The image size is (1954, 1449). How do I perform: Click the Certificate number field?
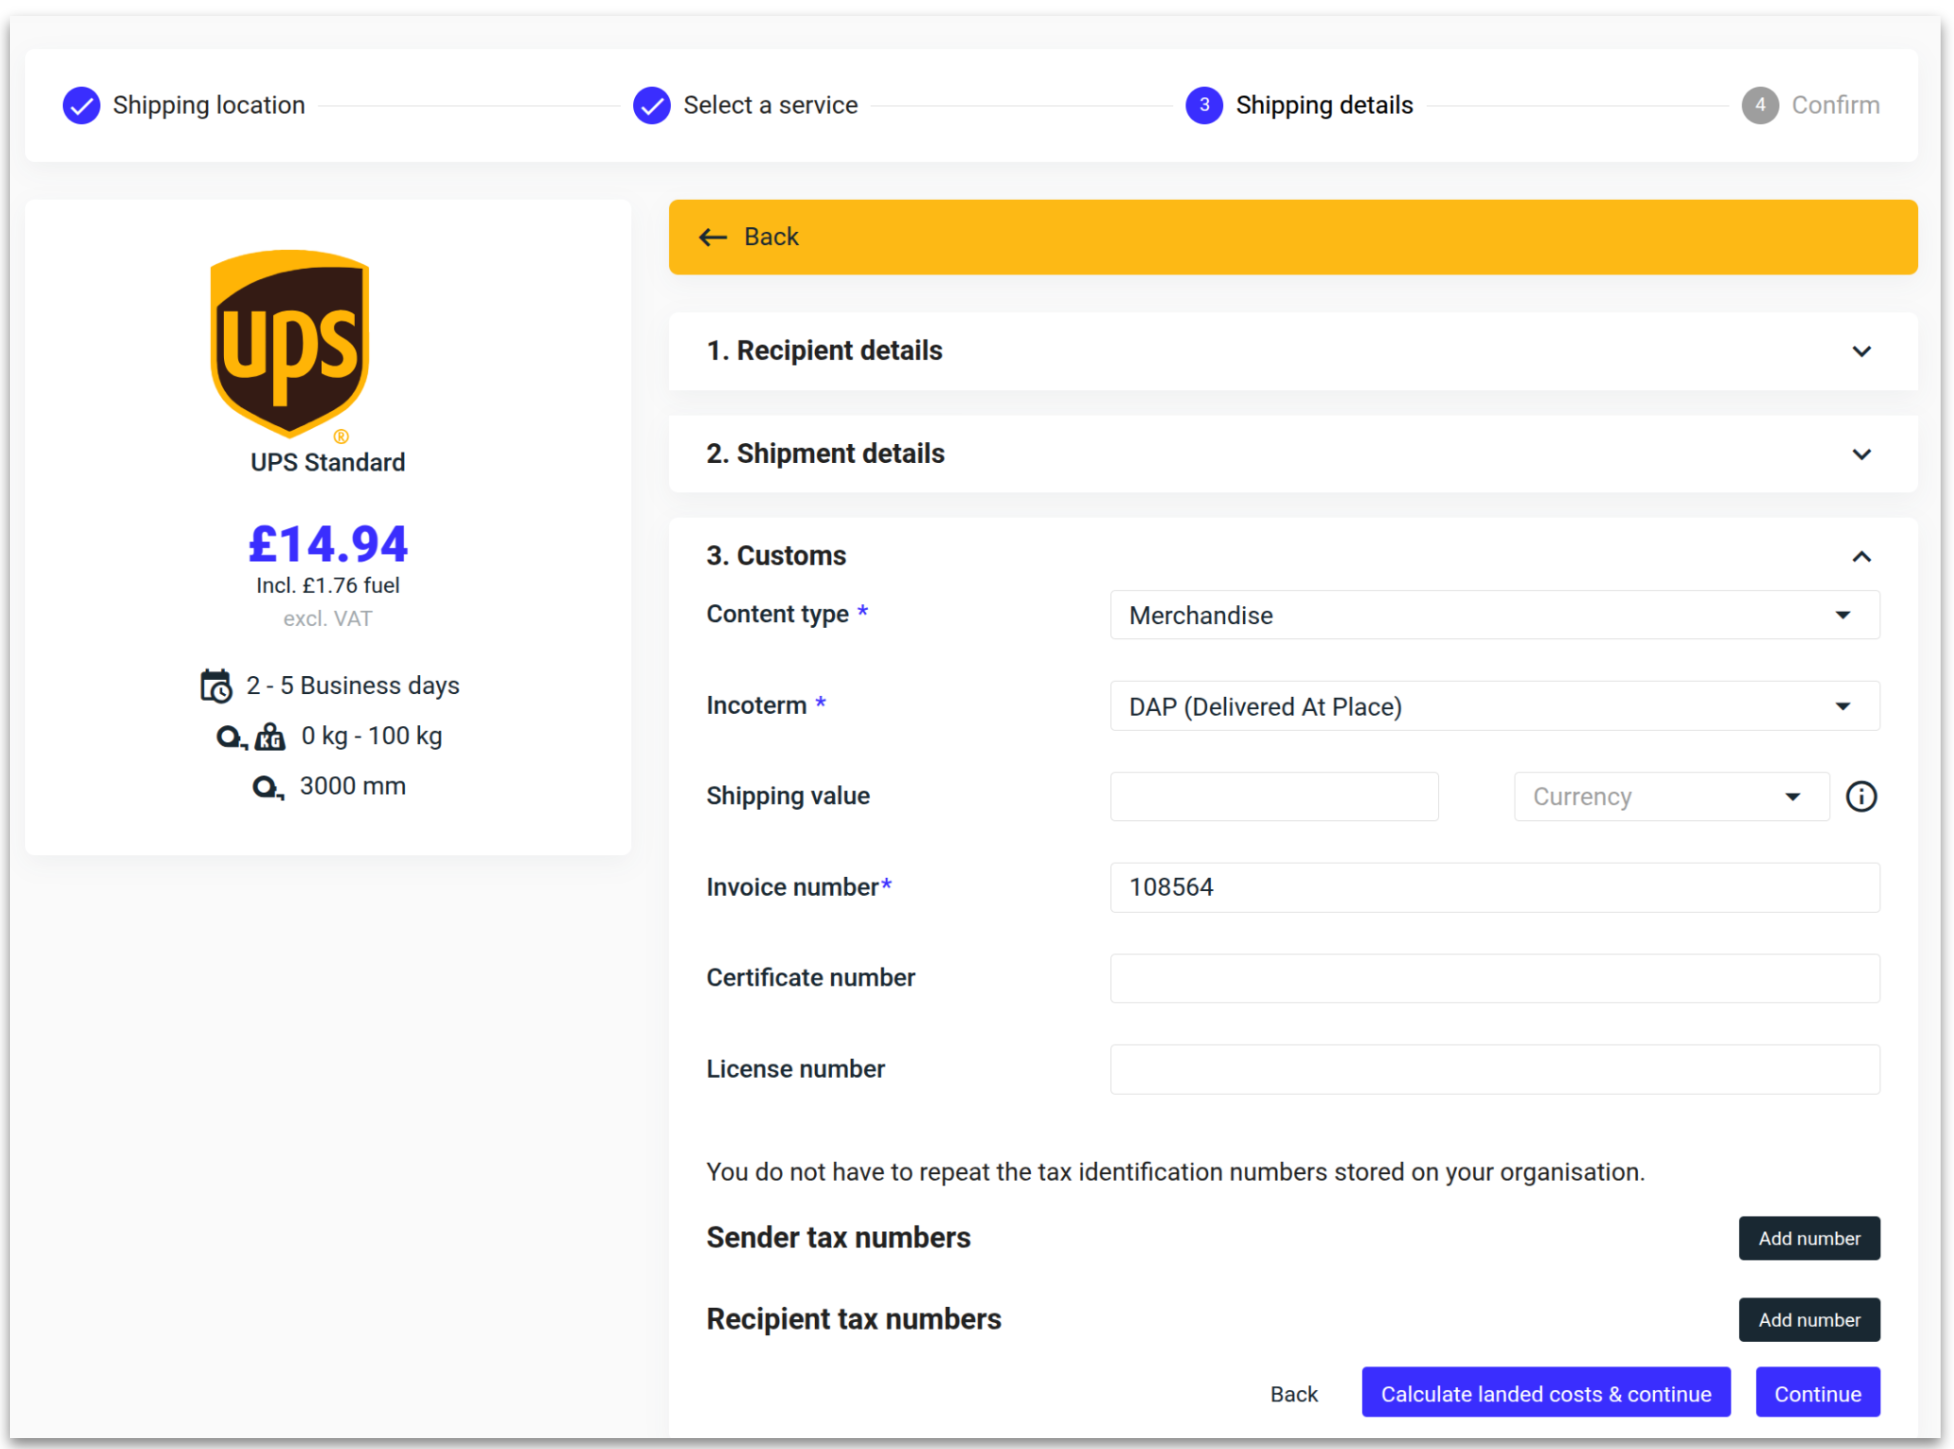pos(1494,978)
